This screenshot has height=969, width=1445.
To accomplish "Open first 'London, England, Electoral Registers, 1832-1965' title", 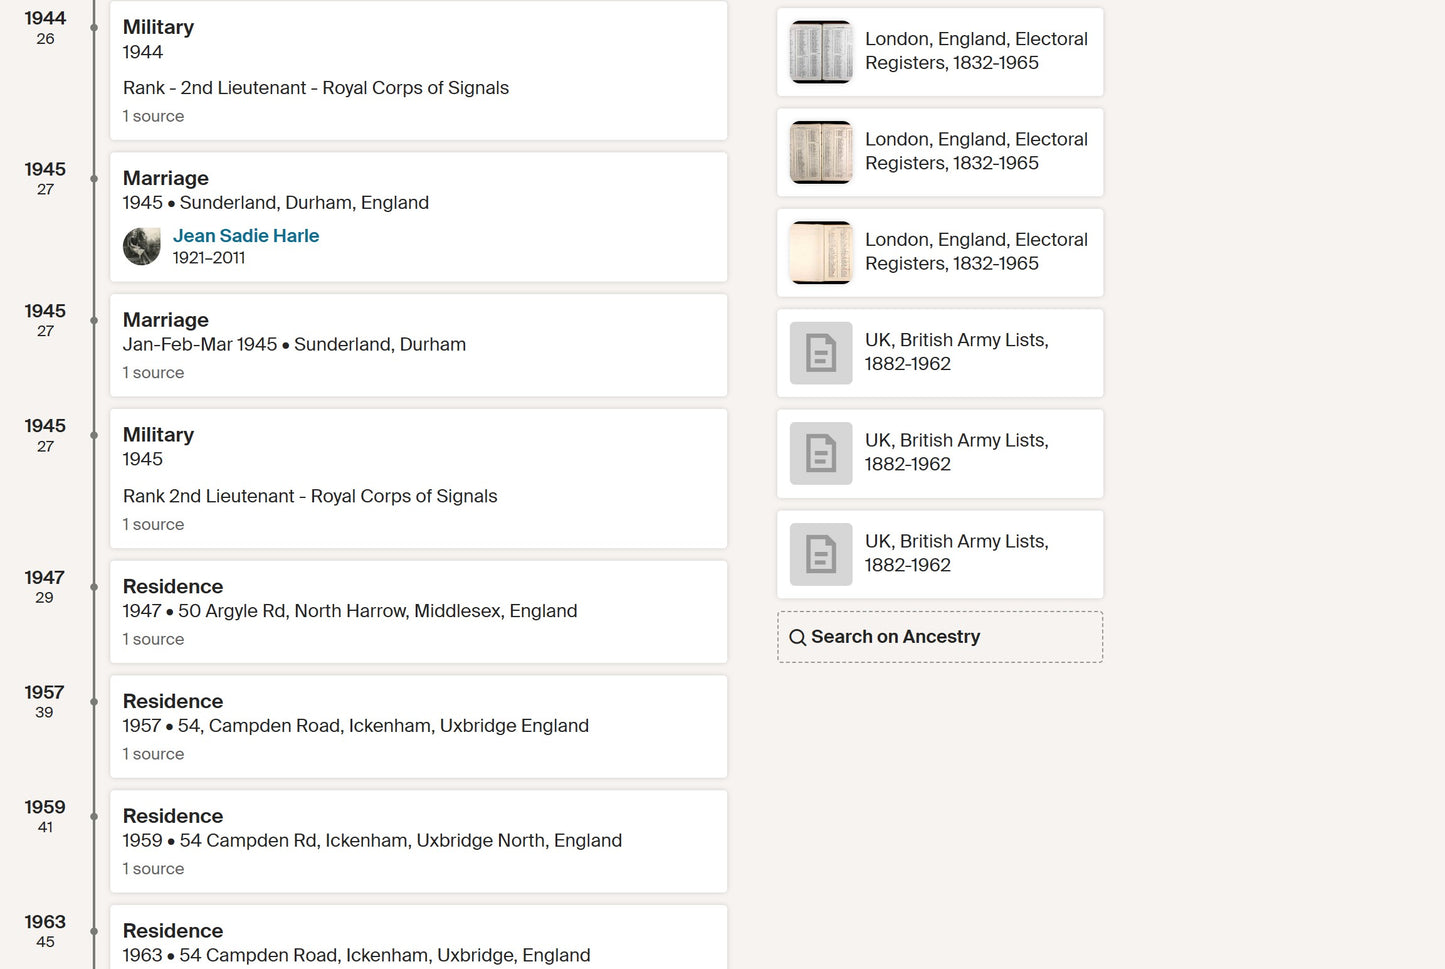I will pyautogui.click(x=976, y=51).
